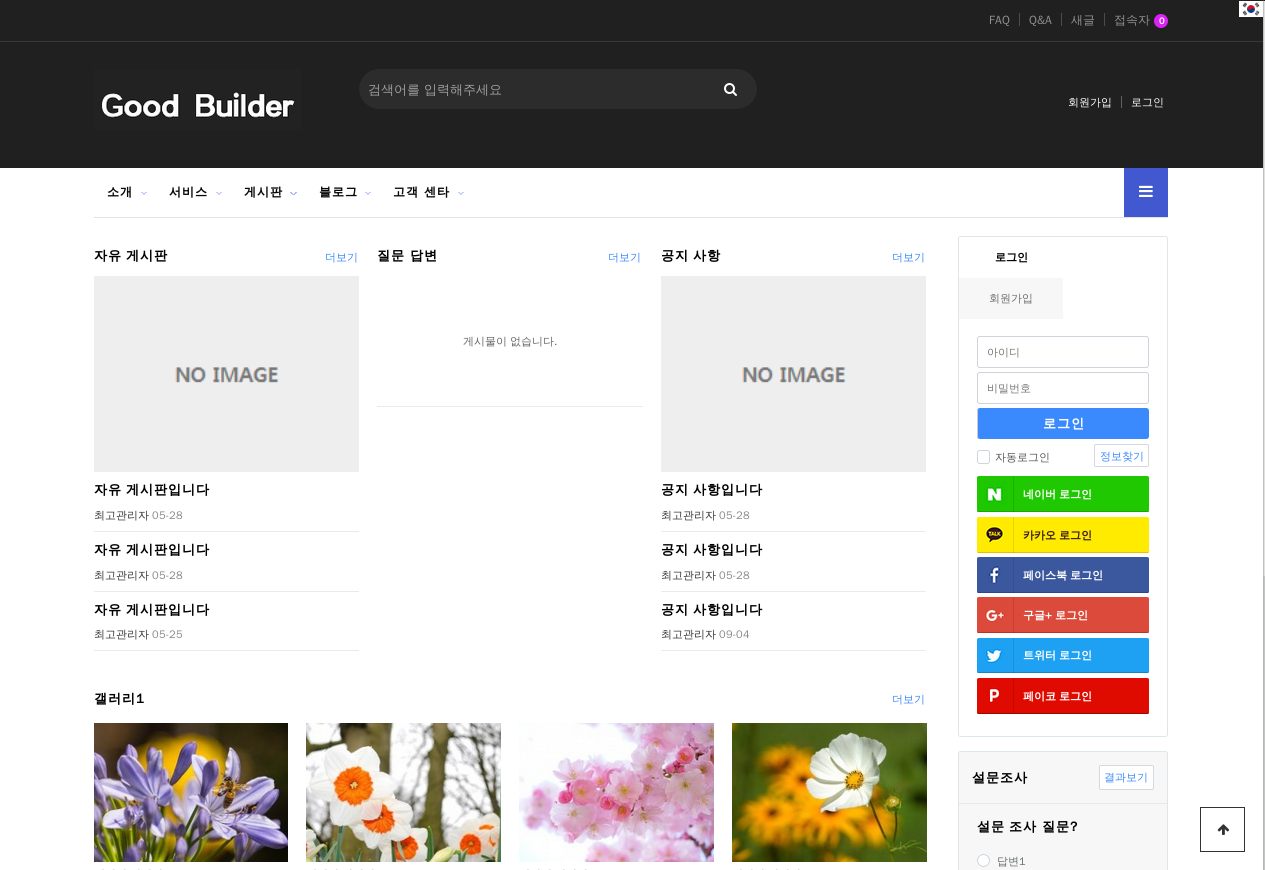
Task: Open the 게시판 navigation menu
Action: tap(270, 192)
